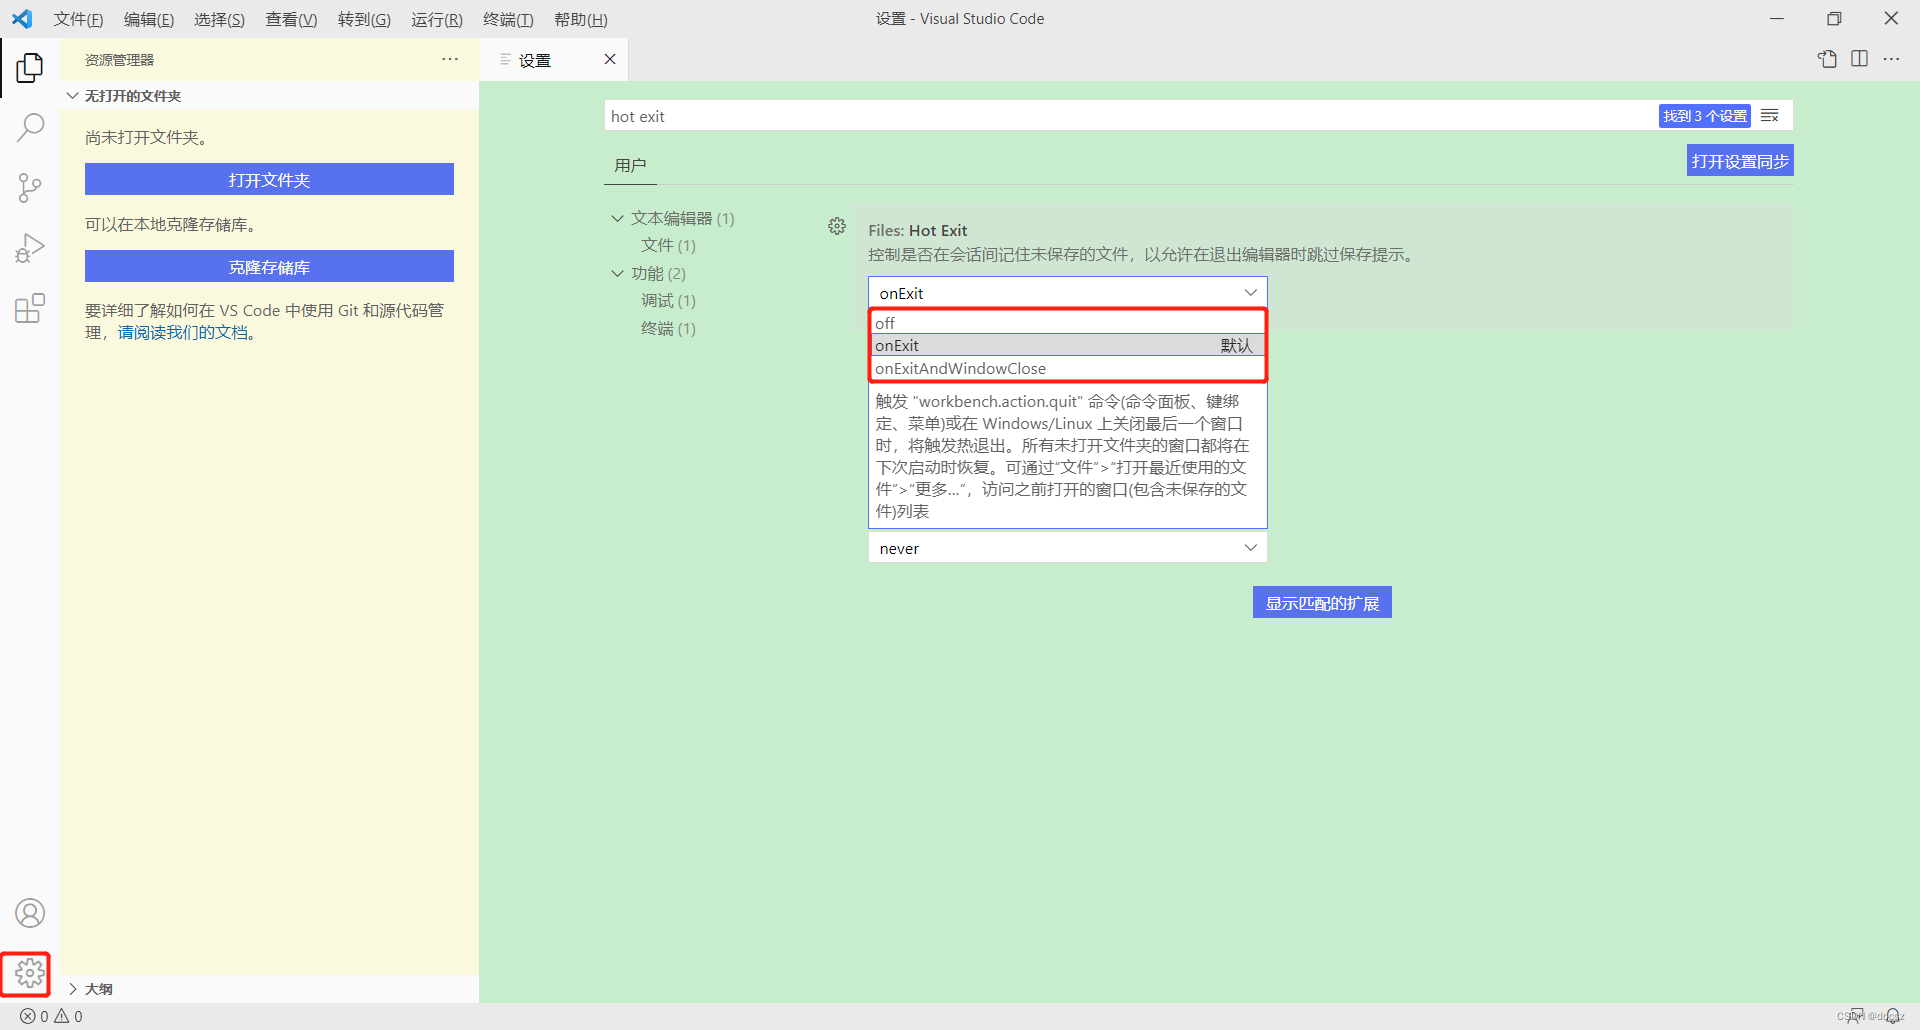1920x1030 pixels.
Task: Collapse the 功能 (2) tree group
Action: pyautogui.click(x=649, y=273)
